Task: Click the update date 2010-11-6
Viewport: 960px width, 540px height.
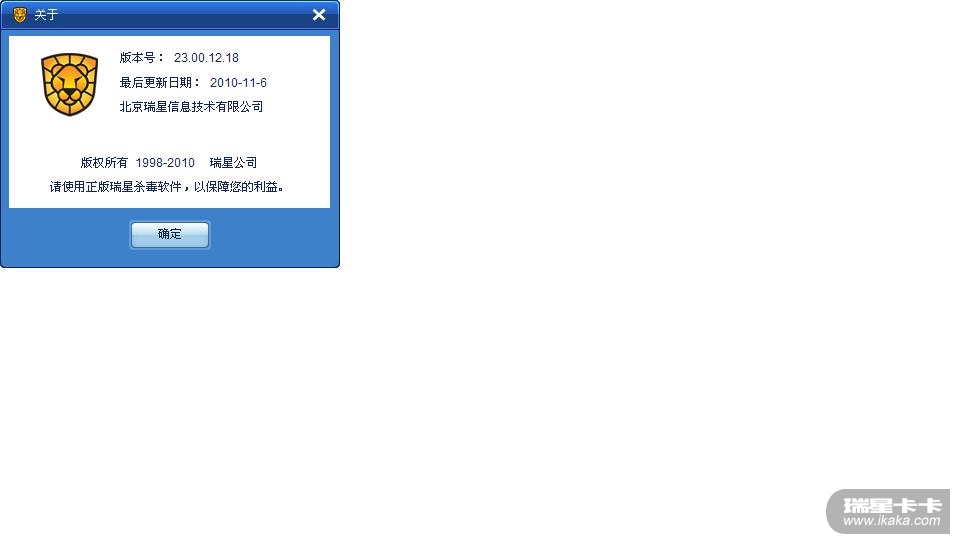Action: coord(238,83)
